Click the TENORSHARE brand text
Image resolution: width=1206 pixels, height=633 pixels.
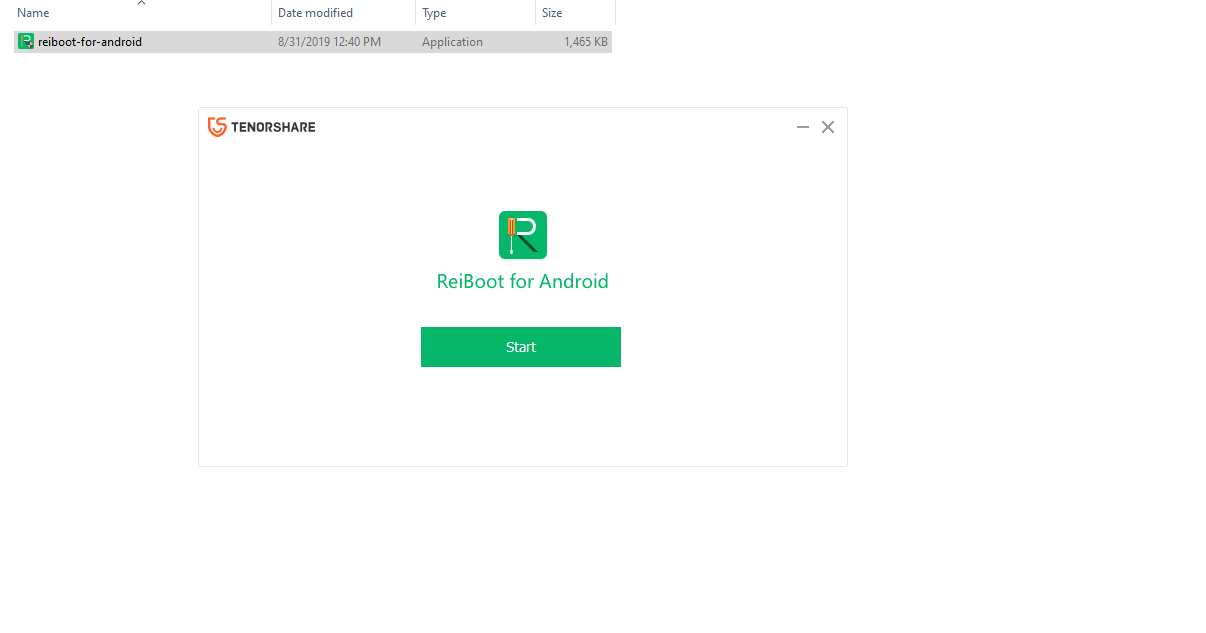(x=273, y=127)
